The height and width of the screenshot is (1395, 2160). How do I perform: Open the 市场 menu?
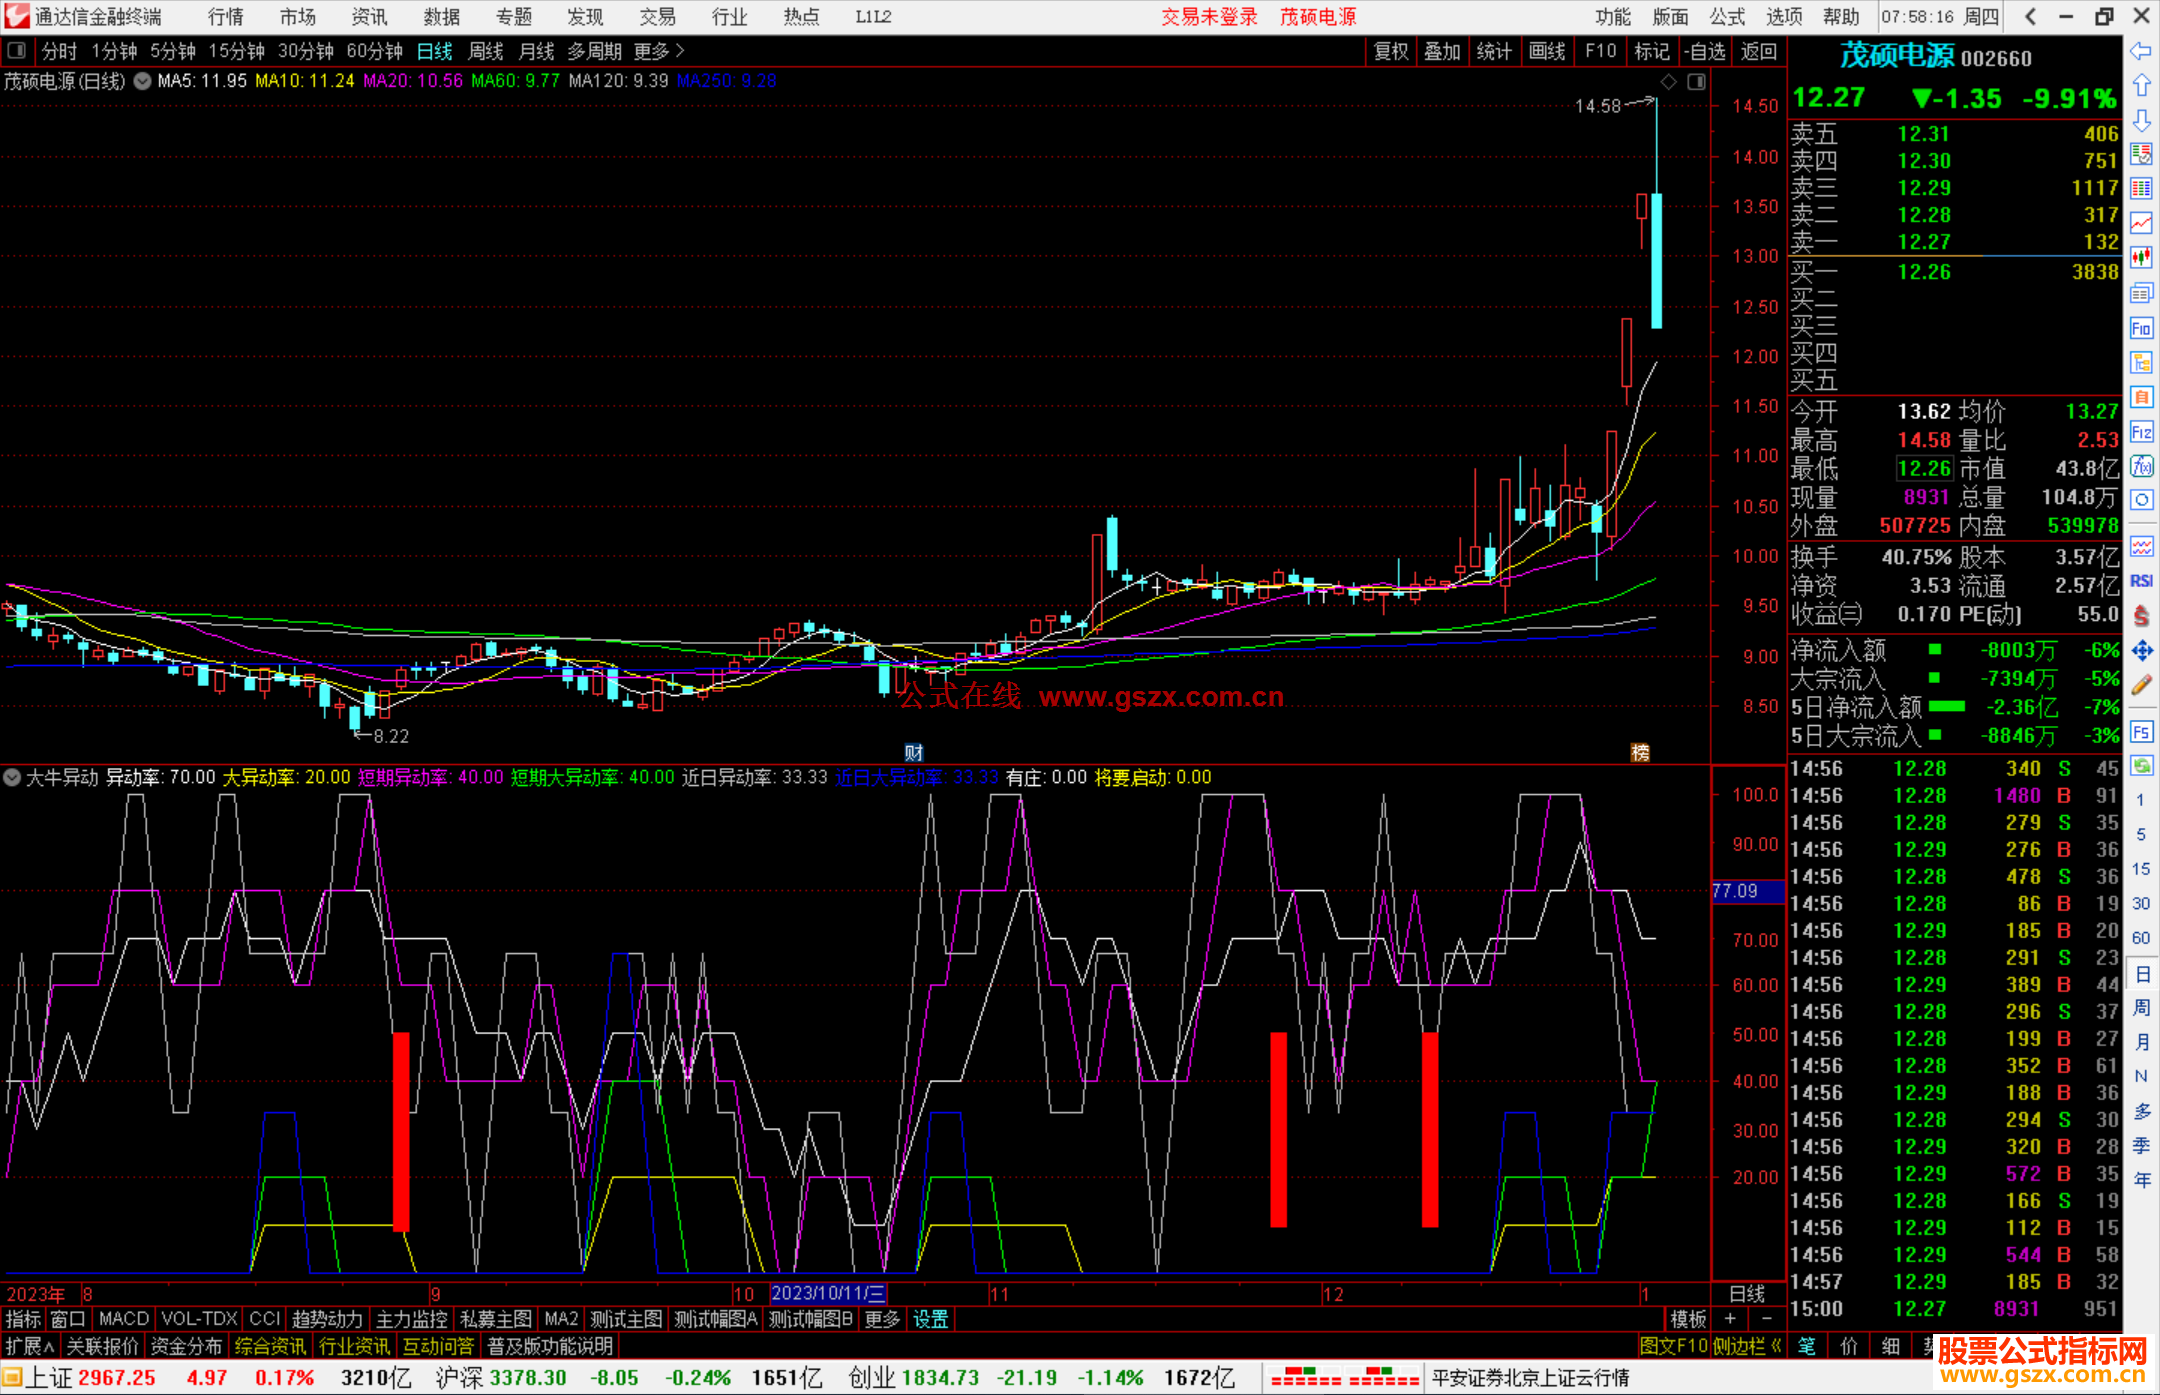click(298, 16)
